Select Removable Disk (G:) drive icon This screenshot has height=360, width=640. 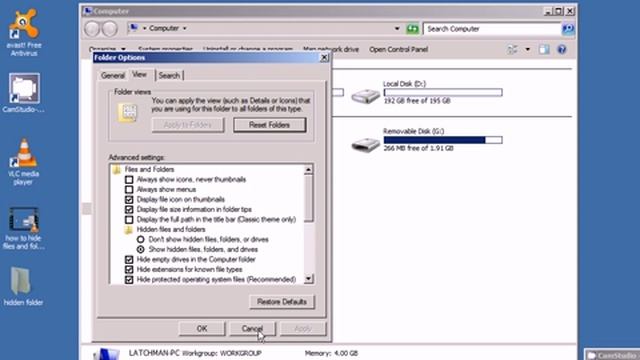(x=365, y=144)
